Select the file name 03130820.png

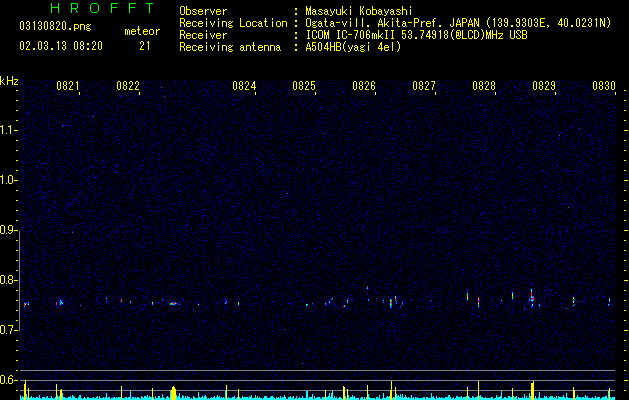tap(55, 27)
